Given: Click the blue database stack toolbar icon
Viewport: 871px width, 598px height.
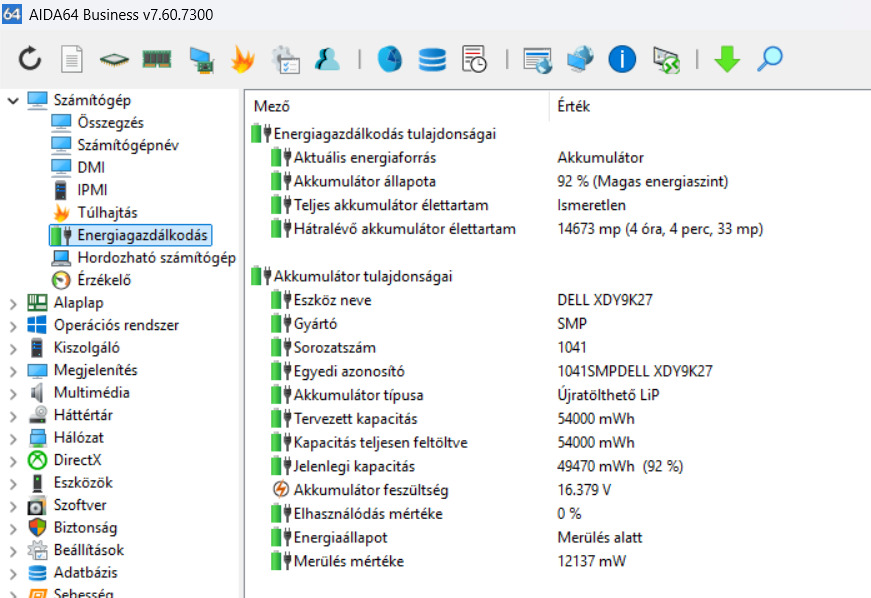Looking at the screenshot, I should [432, 59].
